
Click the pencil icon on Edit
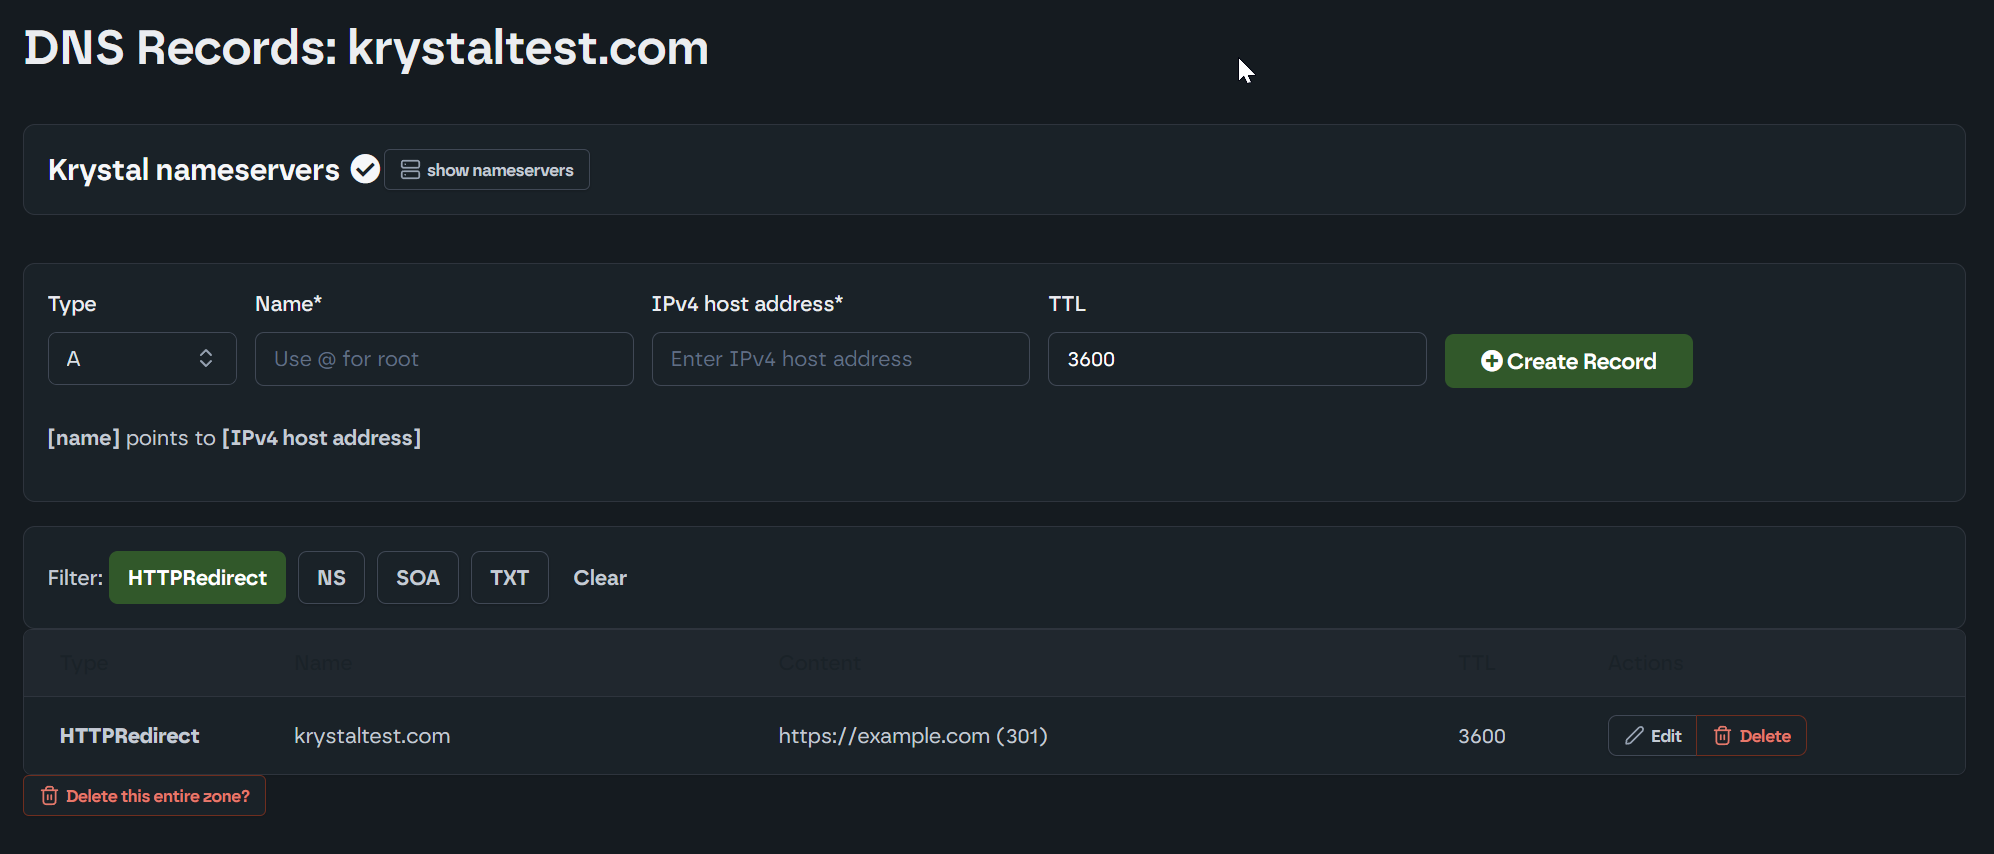(1634, 736)
